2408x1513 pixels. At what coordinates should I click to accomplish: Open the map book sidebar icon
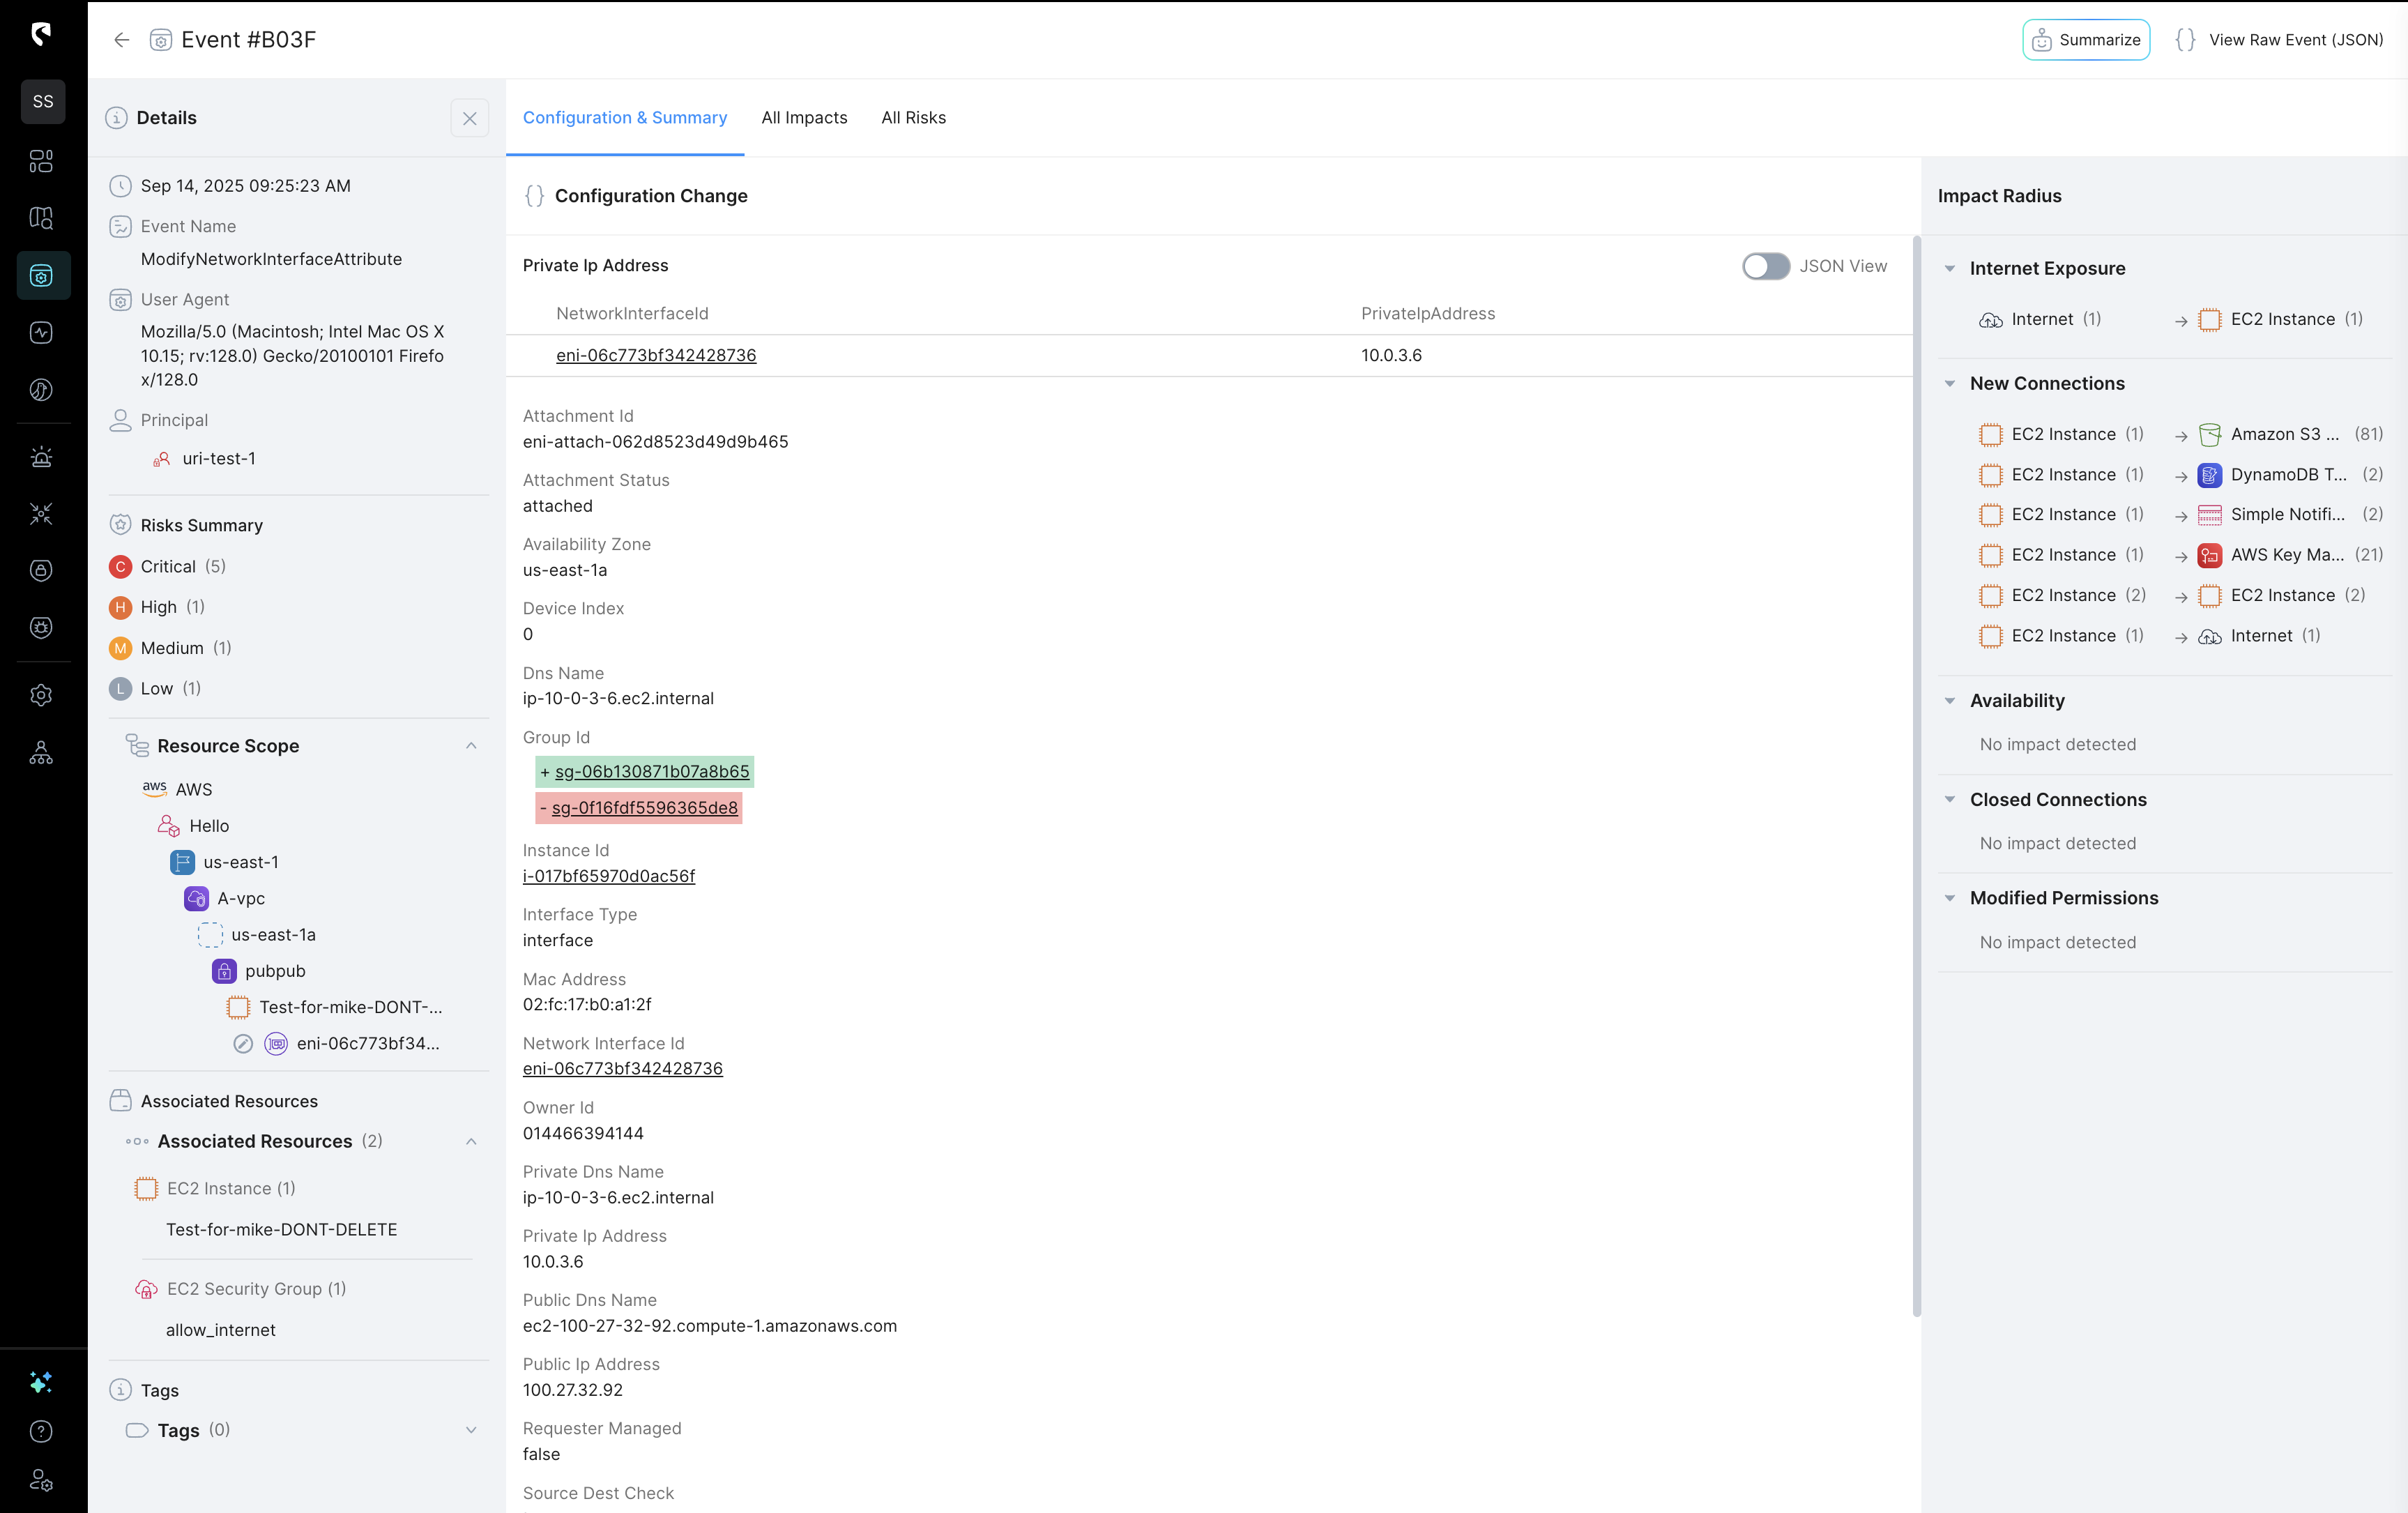[x=41, y=218]
